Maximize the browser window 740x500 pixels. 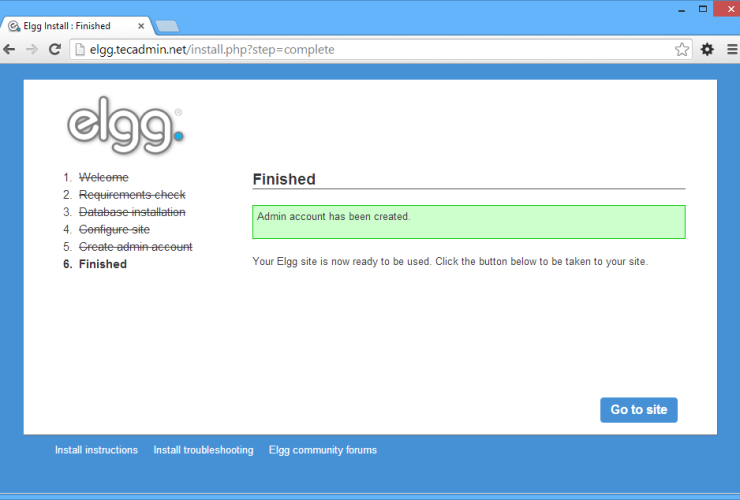click(x=690, y=8)
